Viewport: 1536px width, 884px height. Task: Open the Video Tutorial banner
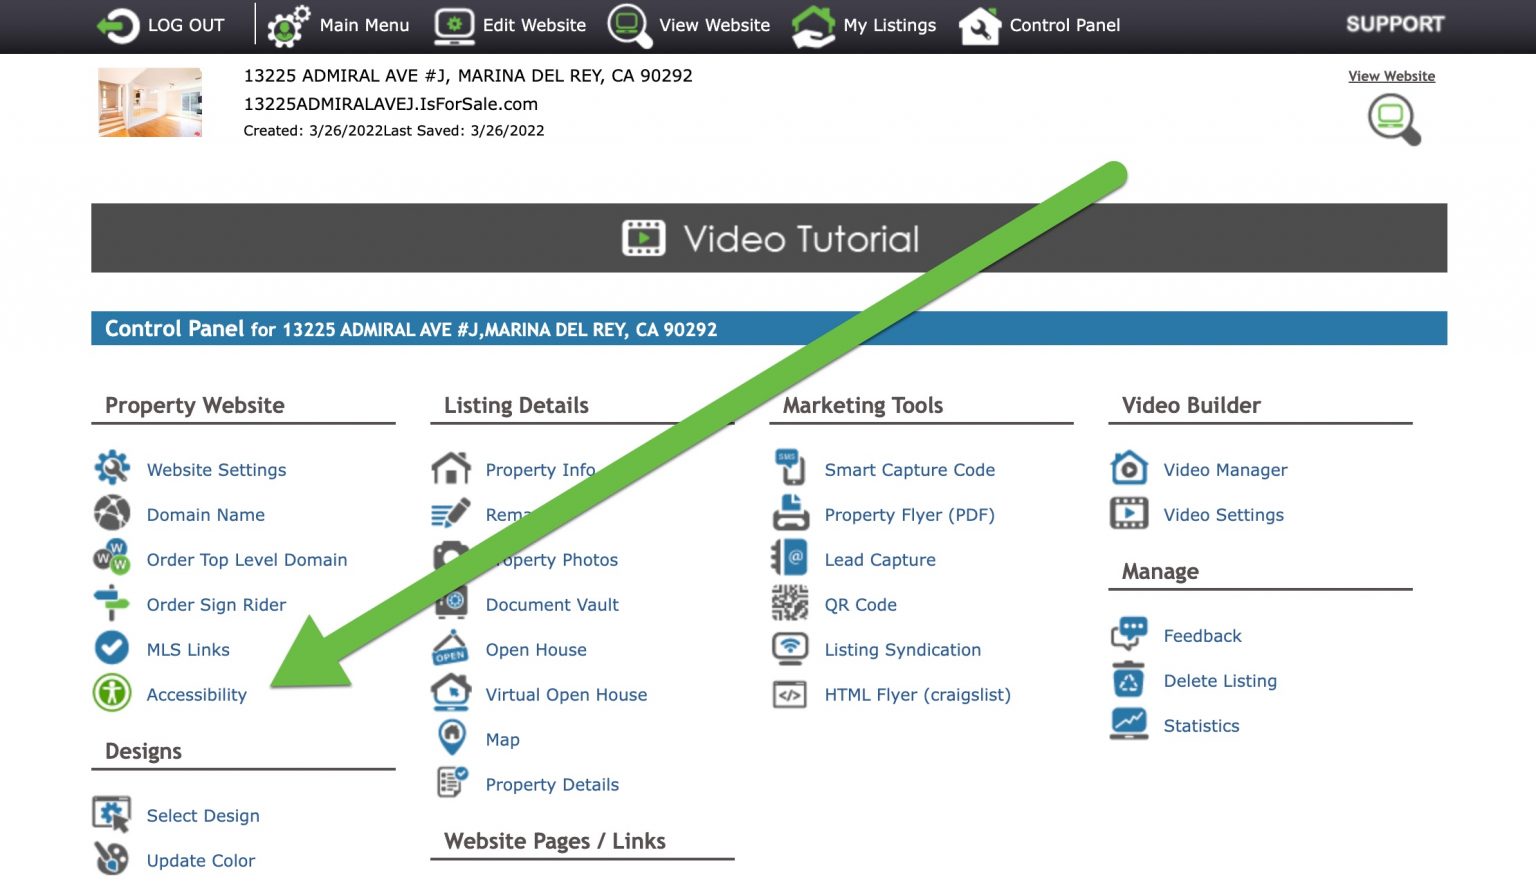[768, 238]
